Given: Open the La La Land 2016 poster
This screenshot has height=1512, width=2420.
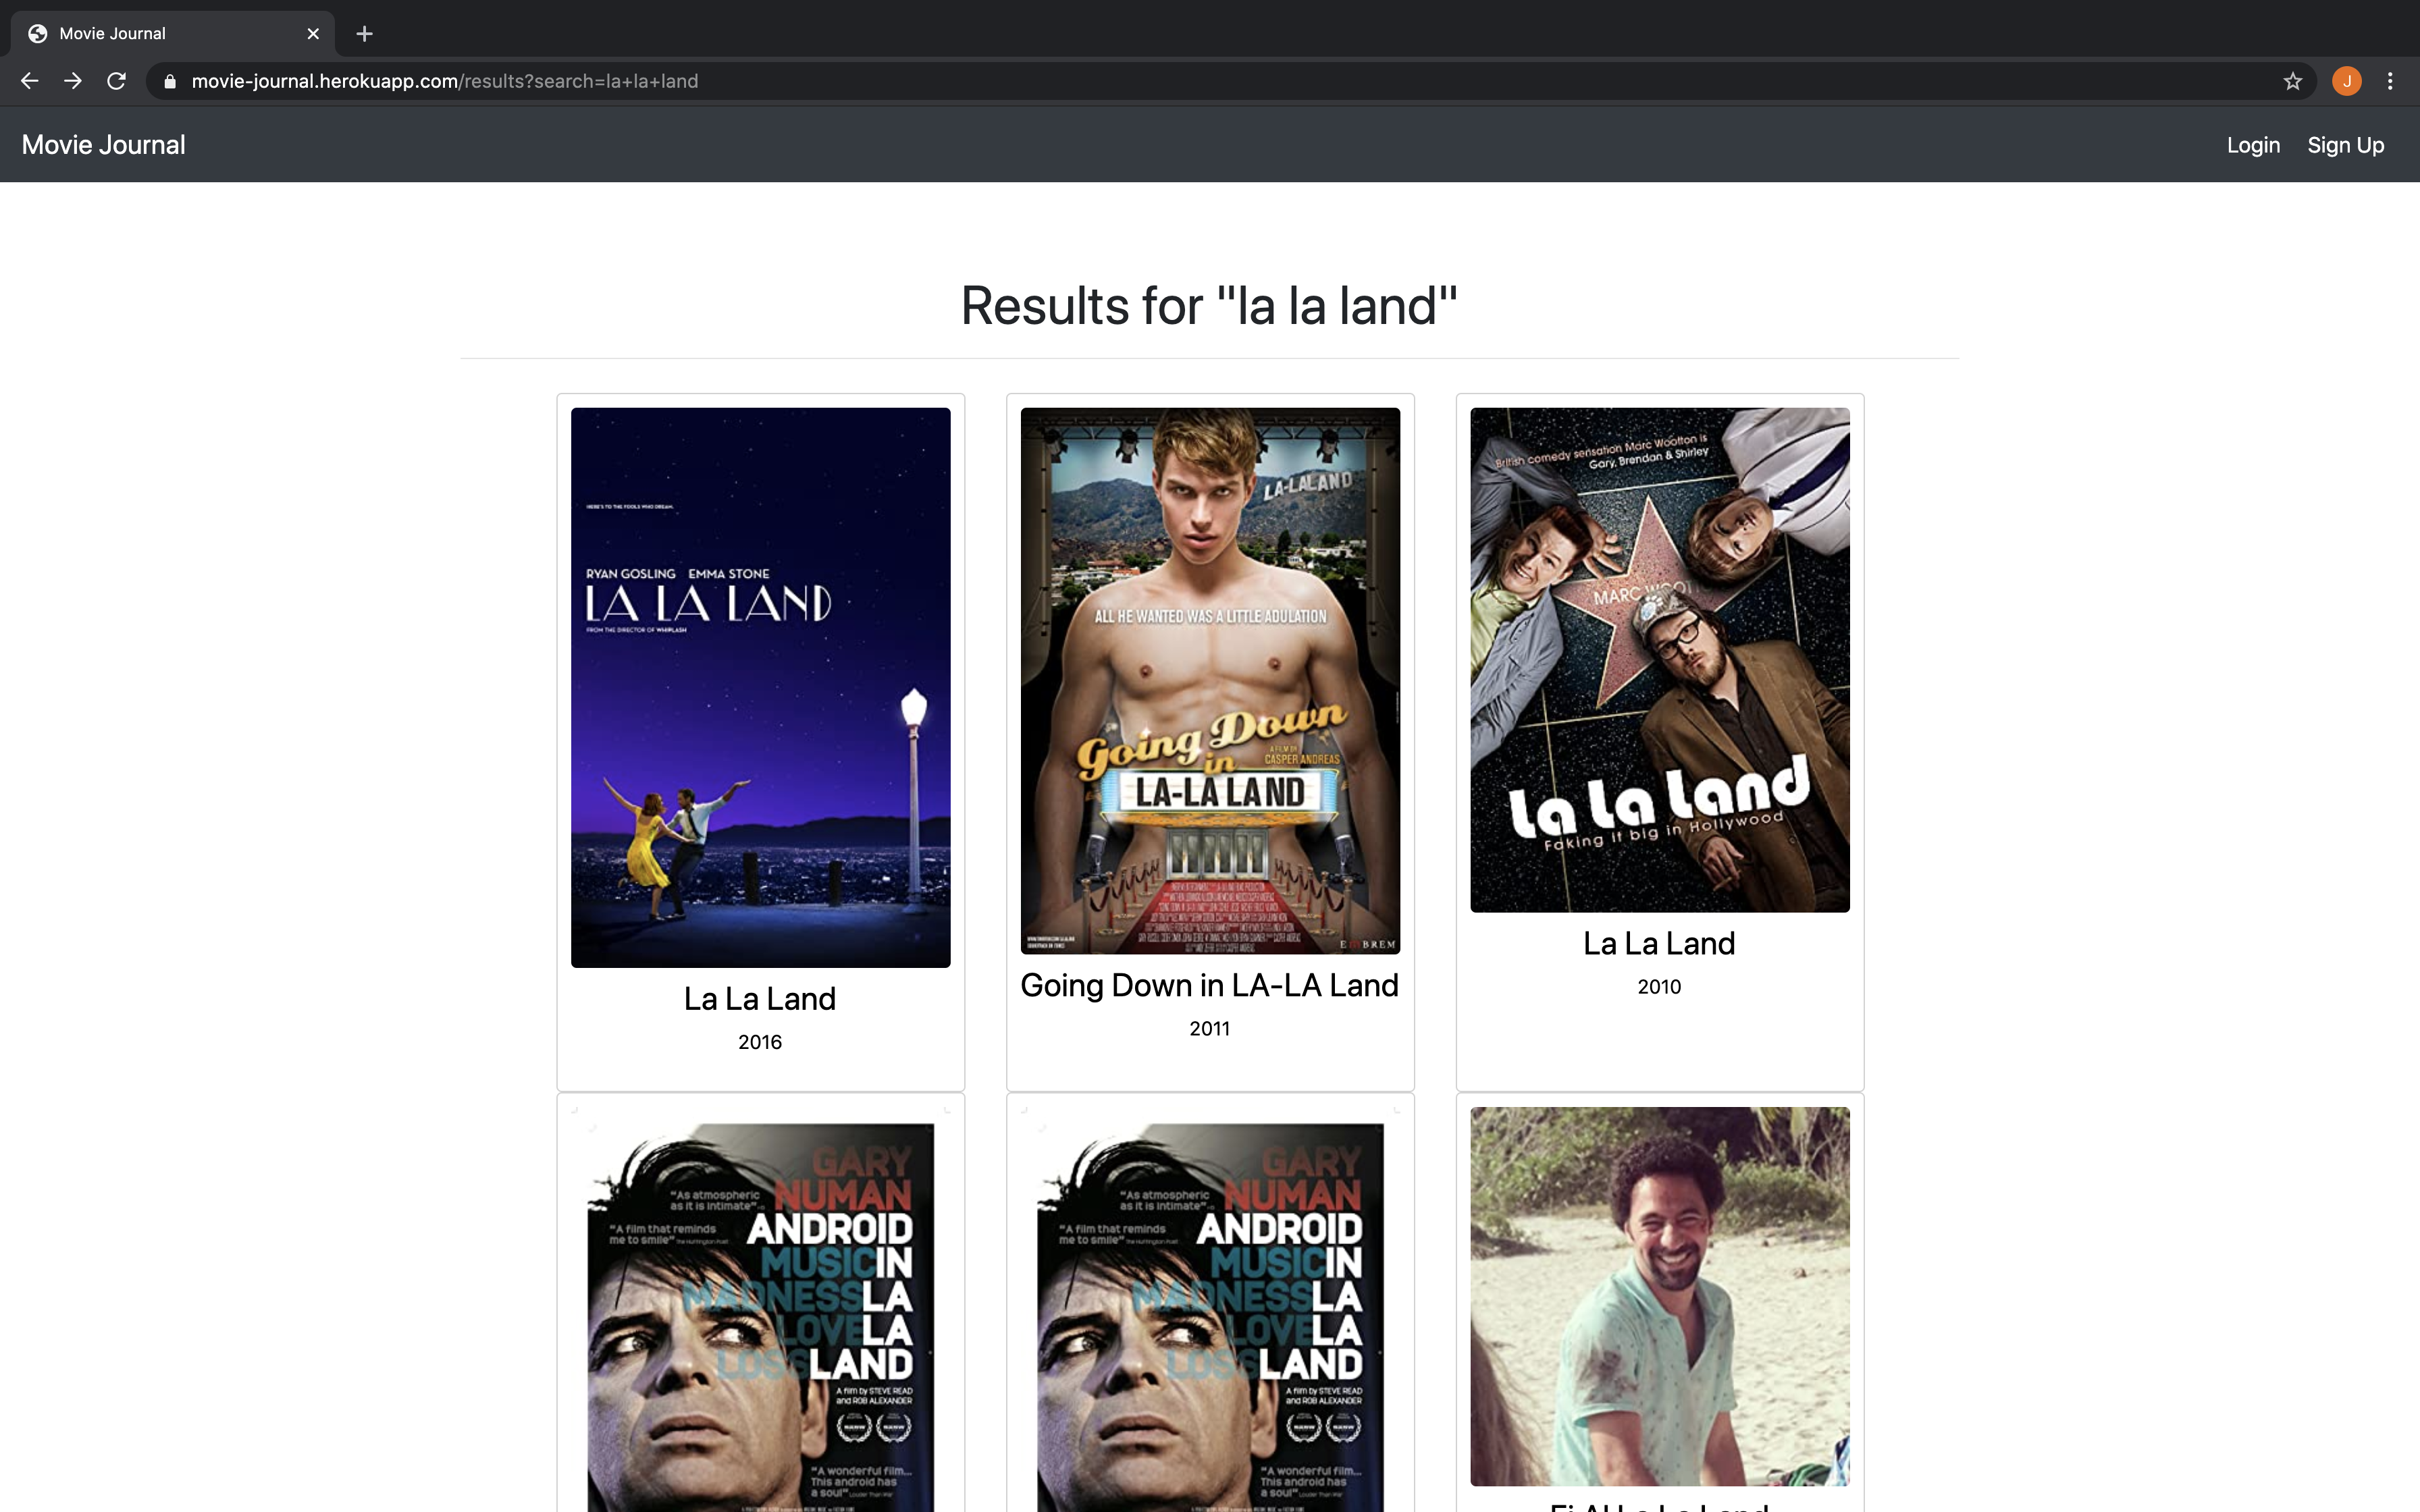Looking at the screenshot, I should click(760, 687).
